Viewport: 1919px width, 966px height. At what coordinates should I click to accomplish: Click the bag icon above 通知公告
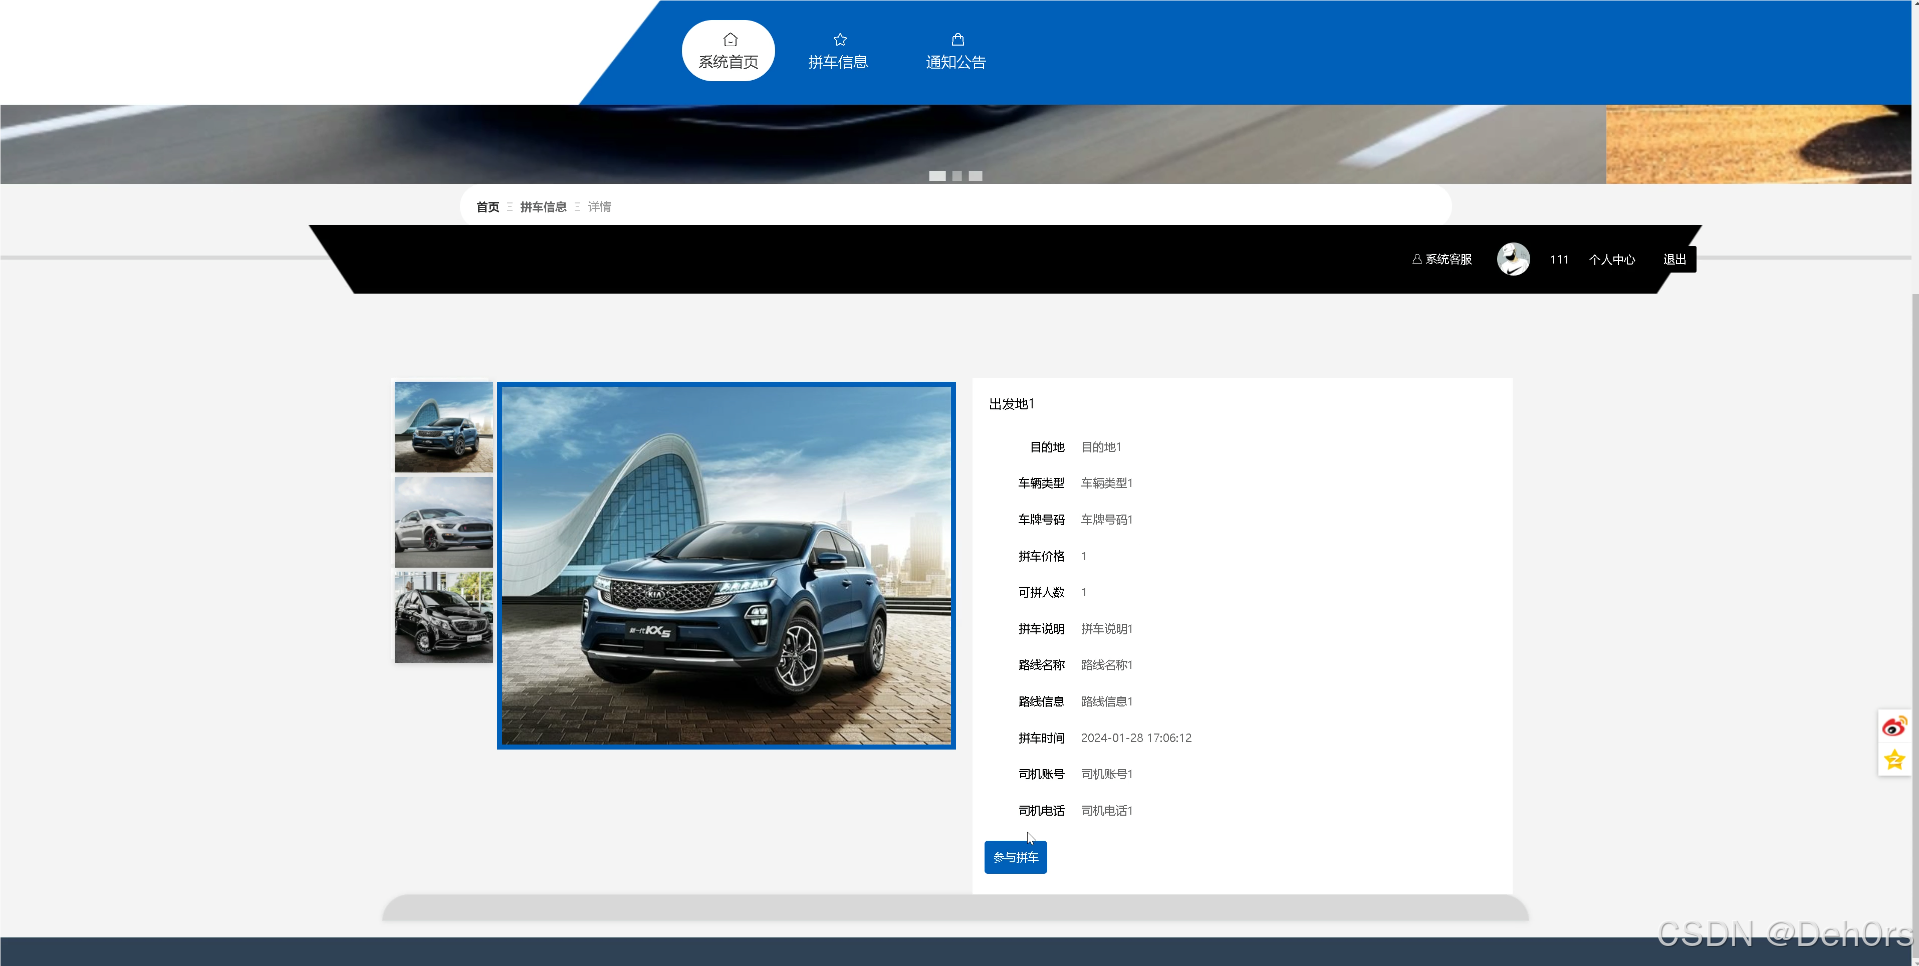pyautogui.click(x=958, y=40)
